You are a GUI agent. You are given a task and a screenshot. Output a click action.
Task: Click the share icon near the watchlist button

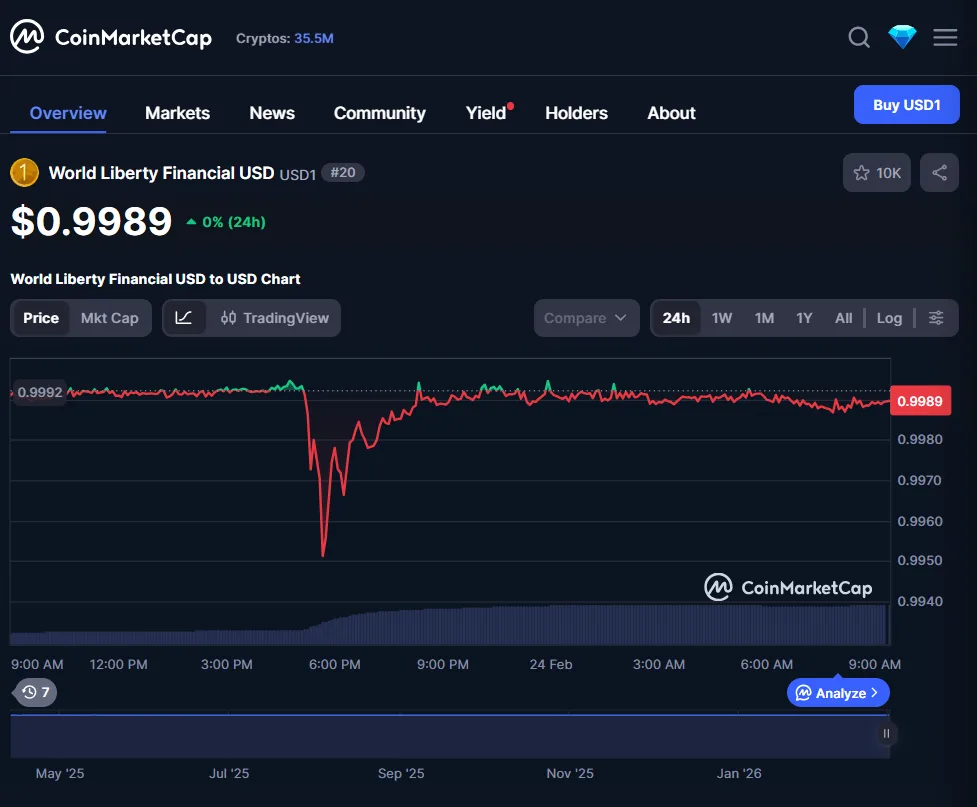click(938, 172)
